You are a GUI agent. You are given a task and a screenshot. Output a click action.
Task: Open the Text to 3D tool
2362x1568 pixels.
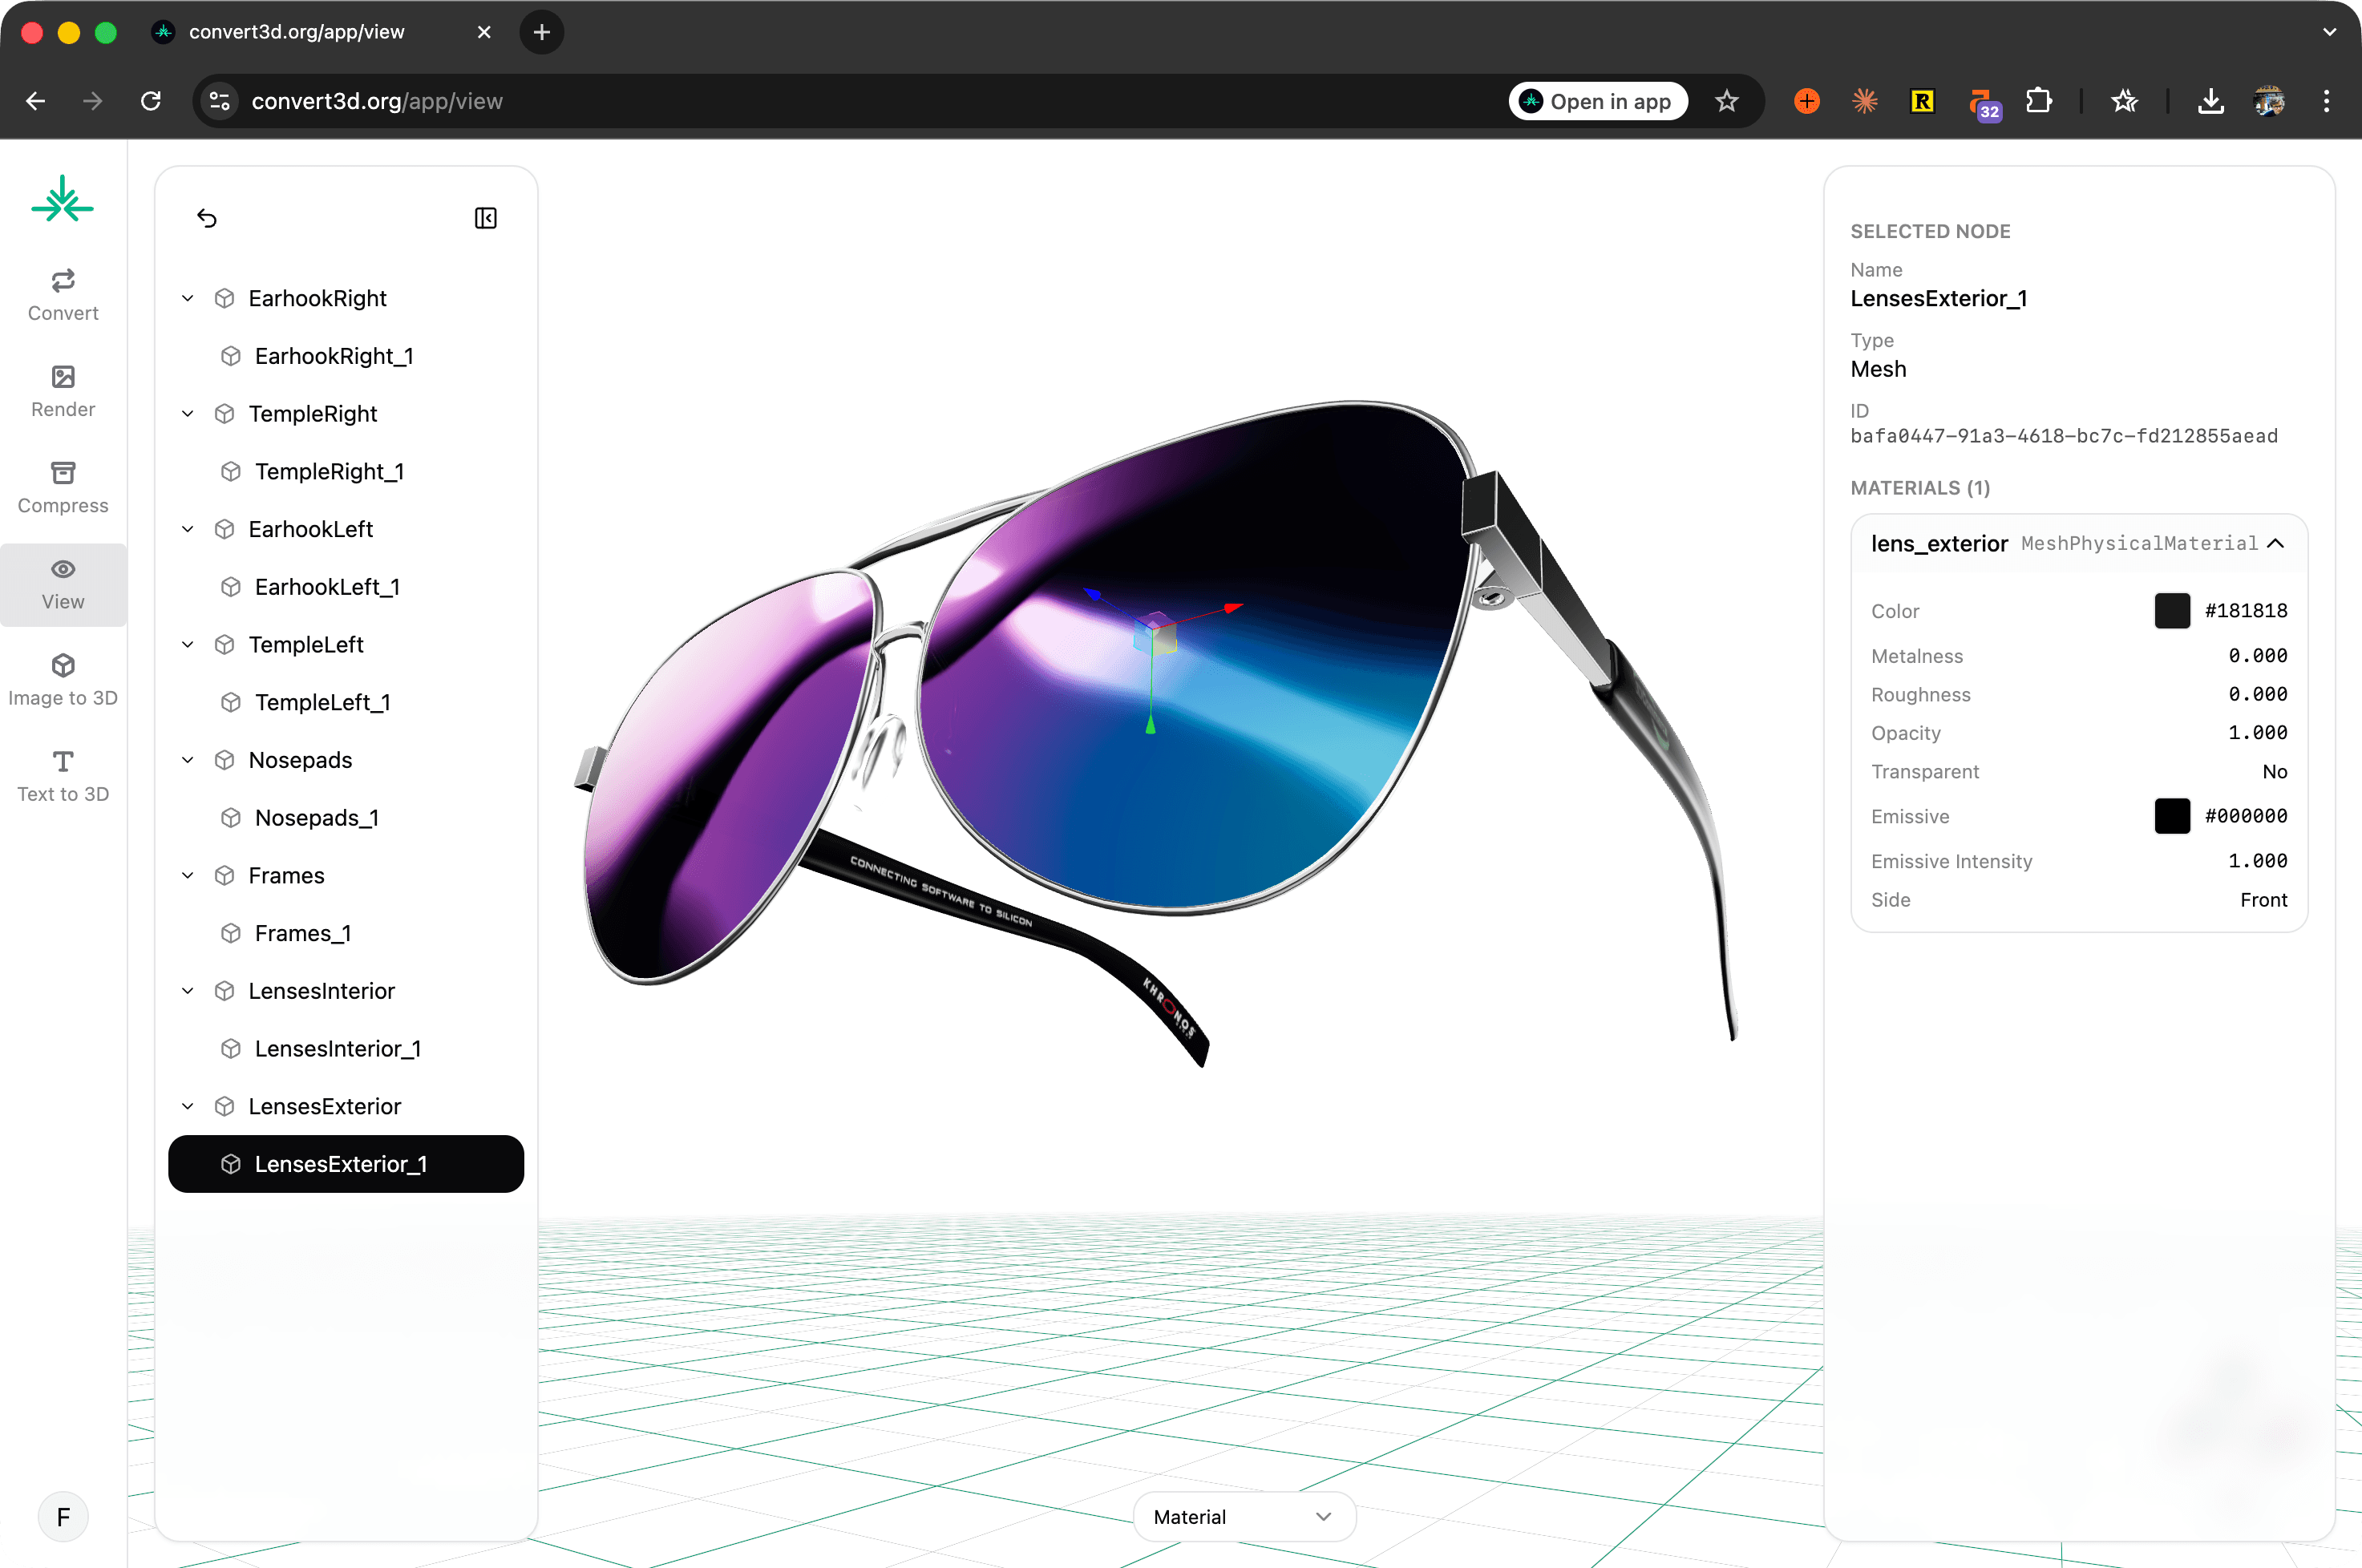coord(62,775)
